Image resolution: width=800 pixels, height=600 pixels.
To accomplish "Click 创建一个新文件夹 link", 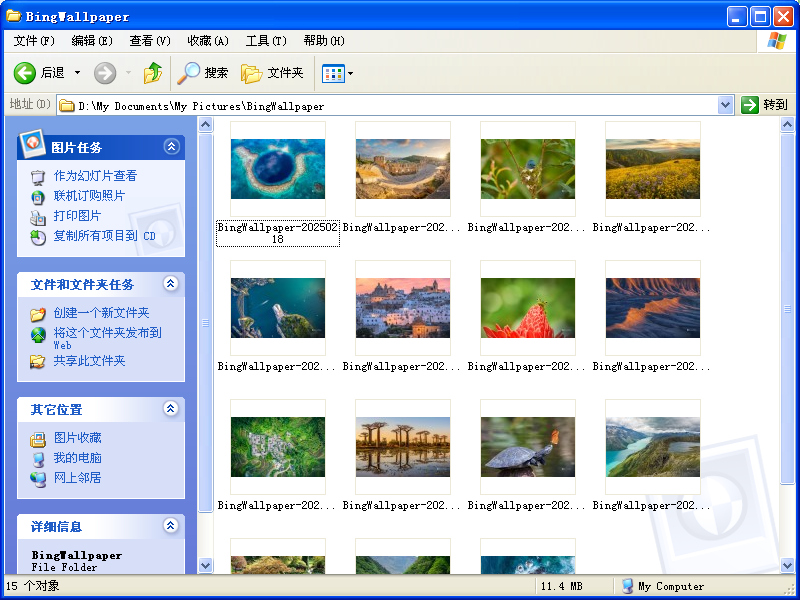I will [x=102, y=313].
